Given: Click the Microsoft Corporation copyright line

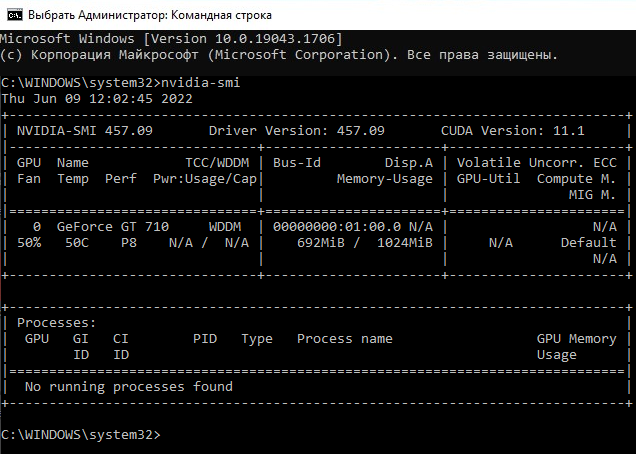Looking at the screenshot, I should pos(279,54).
